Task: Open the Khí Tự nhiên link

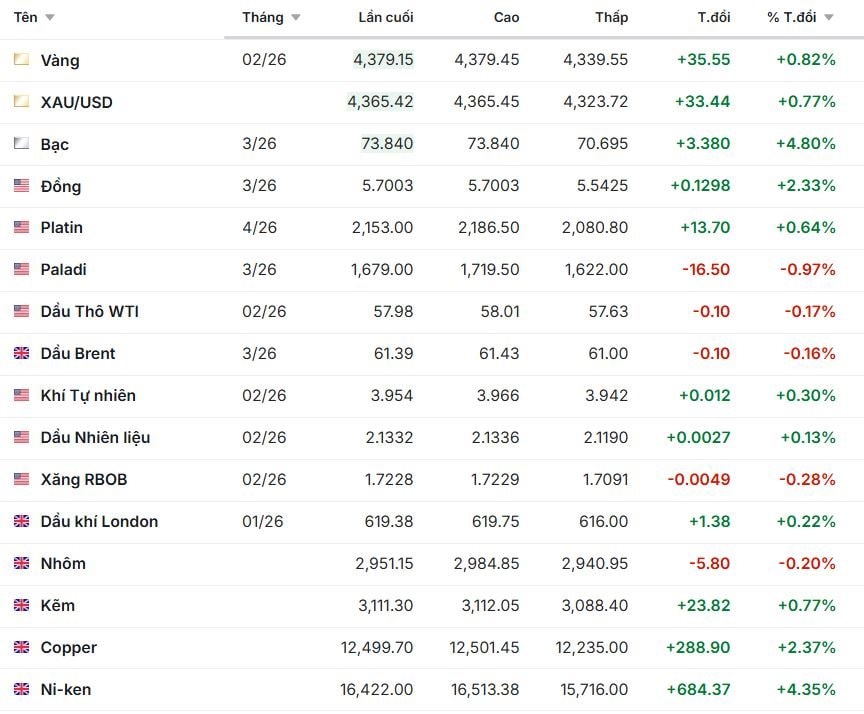Action: pos(88,396)
